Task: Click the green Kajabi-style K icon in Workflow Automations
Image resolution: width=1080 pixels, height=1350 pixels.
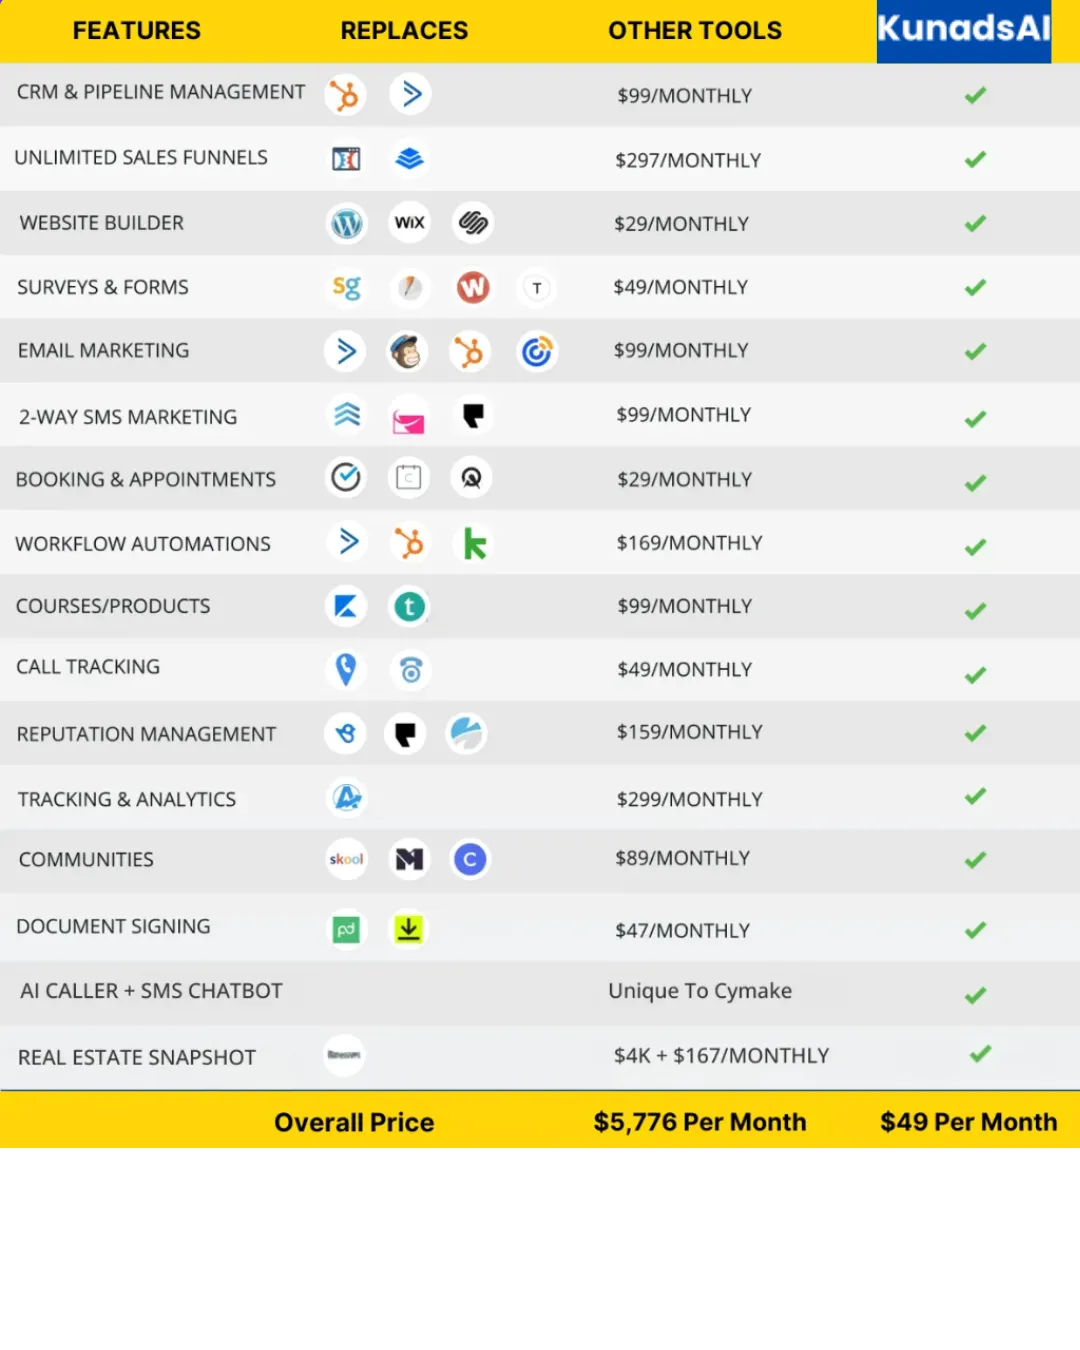Action: [x=474, y=543]
